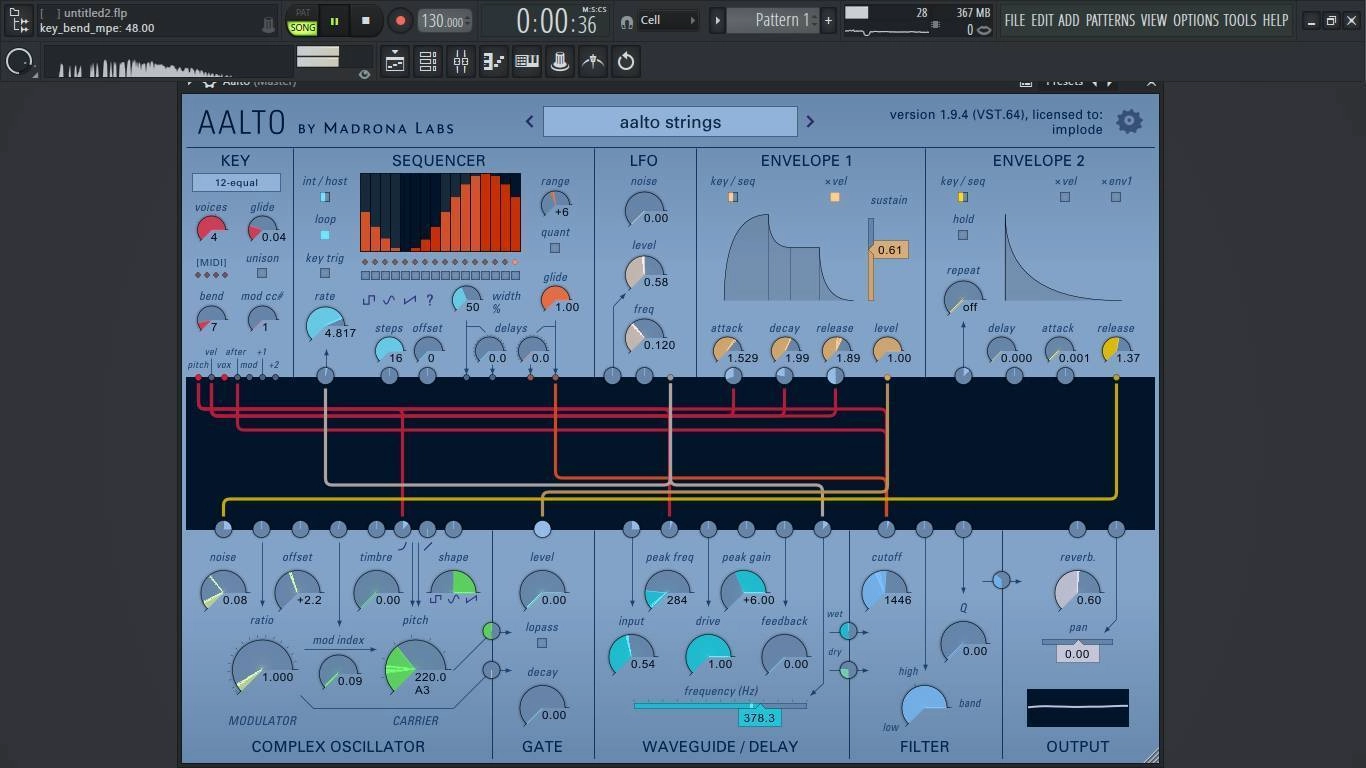Click the browser/pattern tree icon at top-left
1366x768 pixels.
pos(19,20)
